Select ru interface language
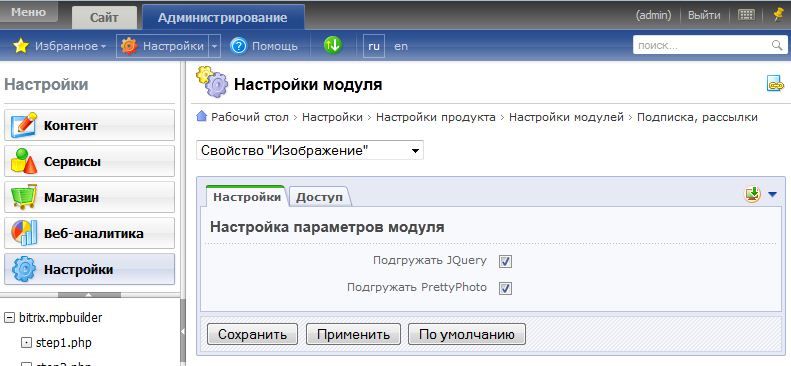This screenshot has height=366, width=791. (x=374, y=46)
